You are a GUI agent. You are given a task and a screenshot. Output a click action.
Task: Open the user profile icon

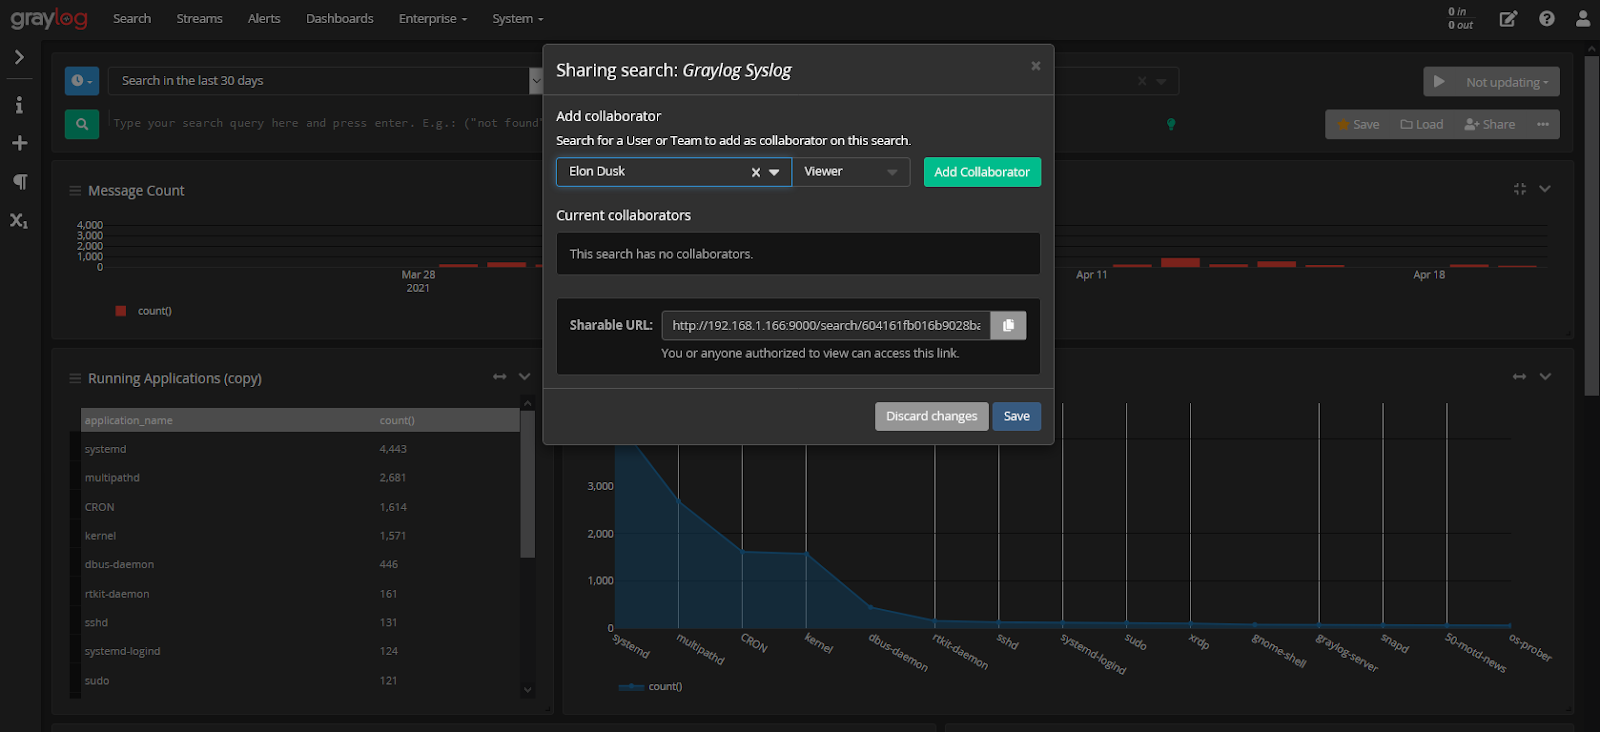(1583, 18)
